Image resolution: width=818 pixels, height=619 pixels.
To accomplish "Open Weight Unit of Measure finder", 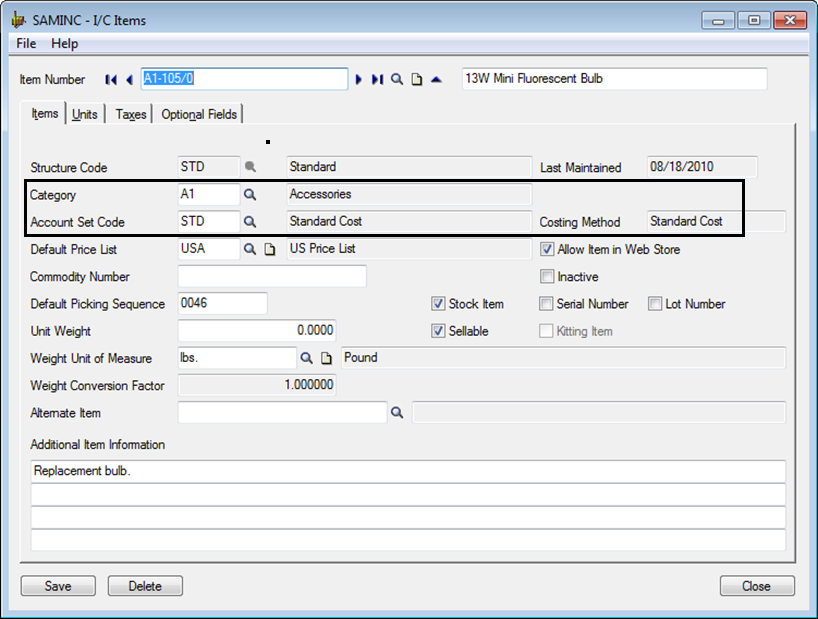I will 307,358.
